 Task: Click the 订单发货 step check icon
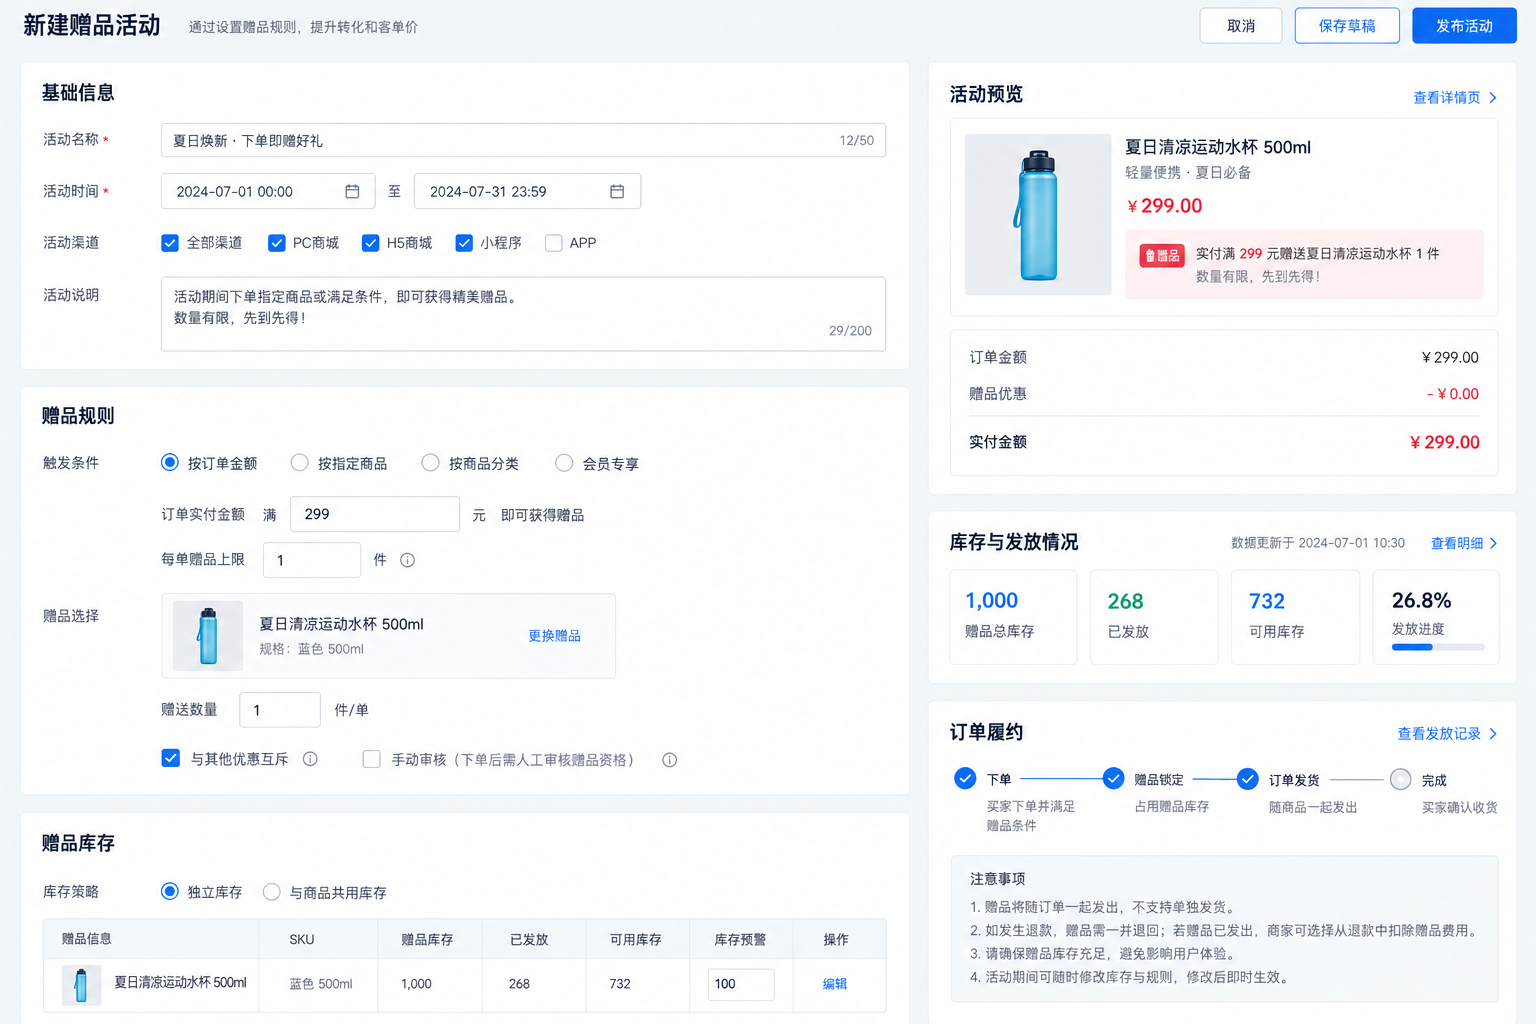(1247, 779)
